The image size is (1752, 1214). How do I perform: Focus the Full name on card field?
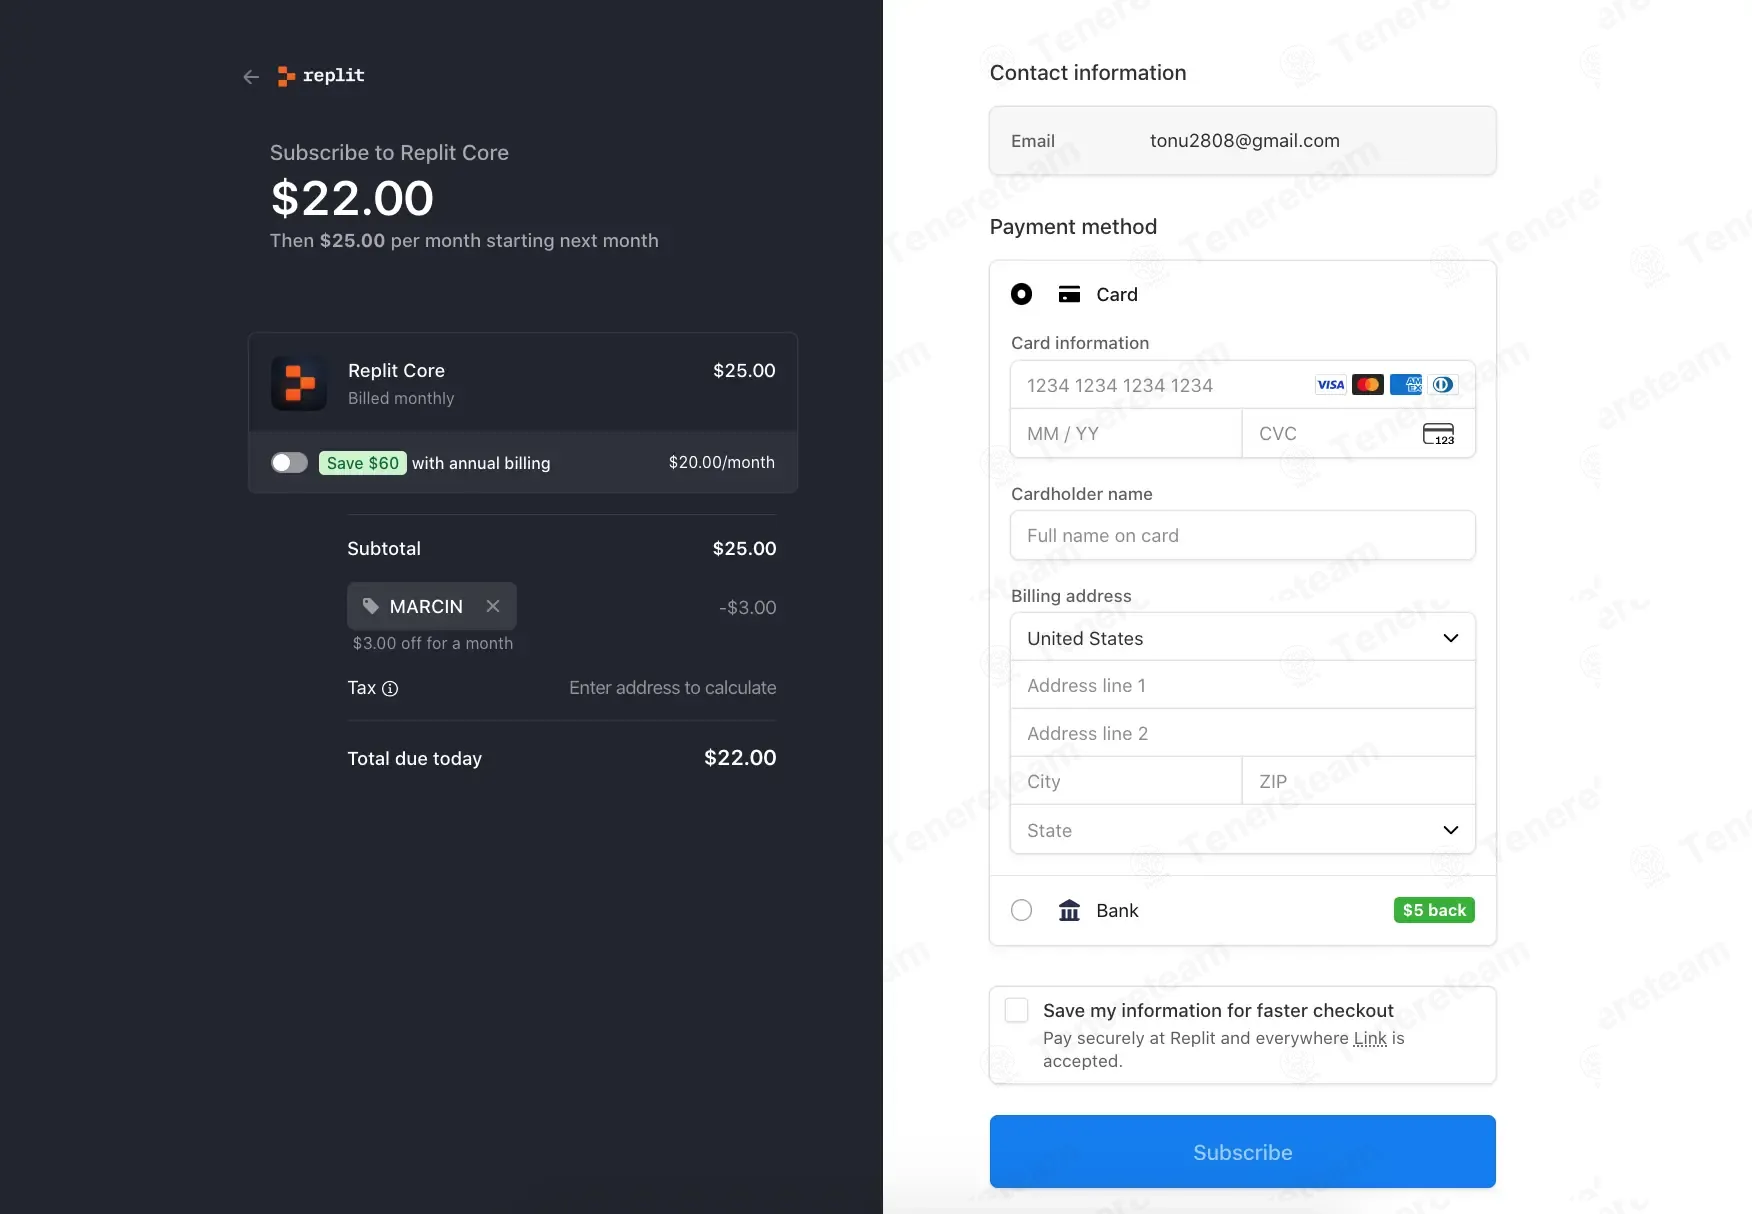[x=1242, y=536]
